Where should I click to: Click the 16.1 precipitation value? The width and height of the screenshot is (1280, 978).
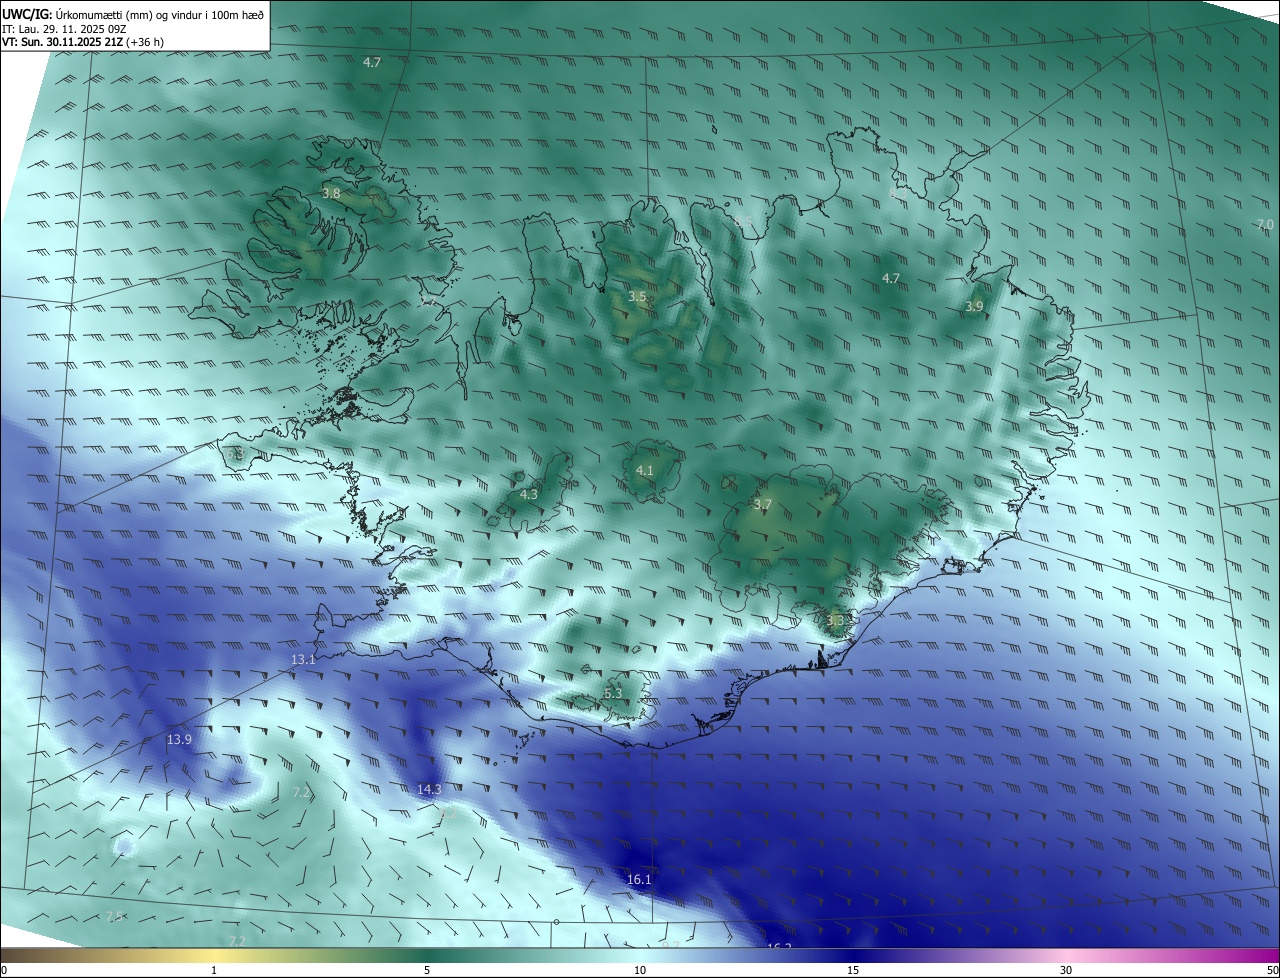point(639,880)
